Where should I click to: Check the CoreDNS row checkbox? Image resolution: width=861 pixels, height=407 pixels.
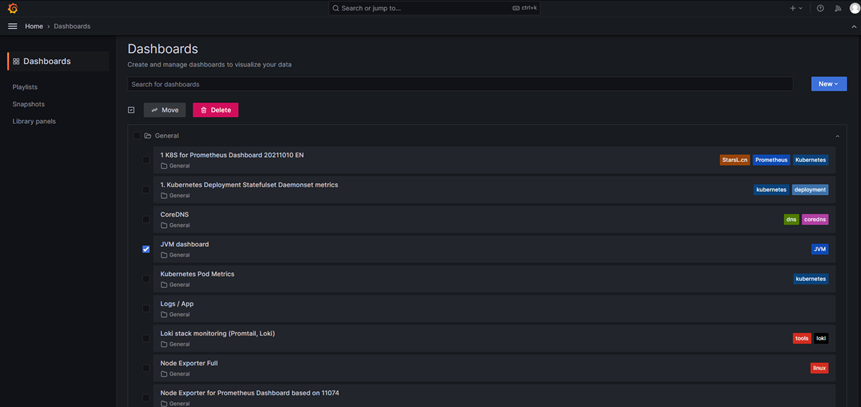pos(146,219)
